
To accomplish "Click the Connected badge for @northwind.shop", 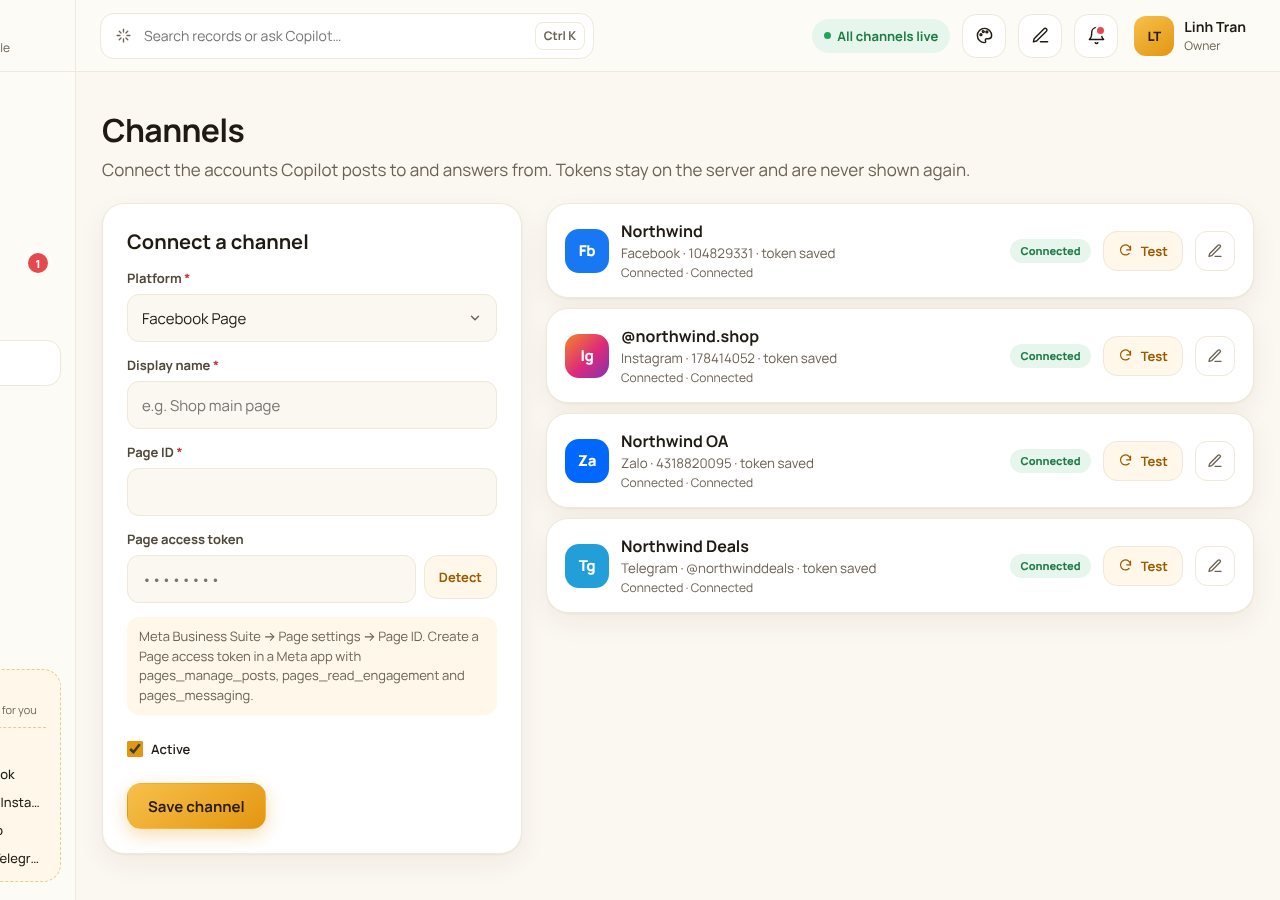I will [x=1050, y=356].
